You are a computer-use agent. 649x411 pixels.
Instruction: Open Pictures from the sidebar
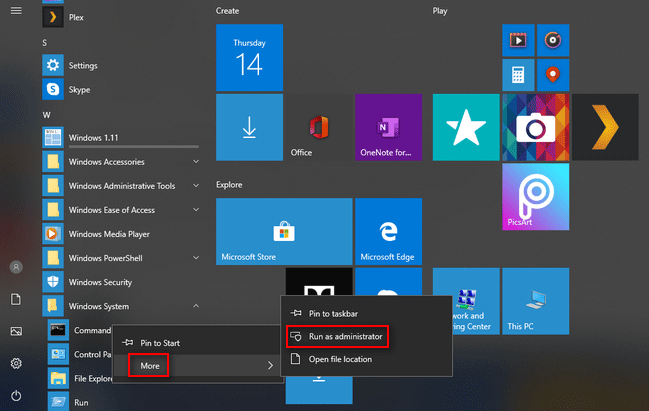coord(16,331)
